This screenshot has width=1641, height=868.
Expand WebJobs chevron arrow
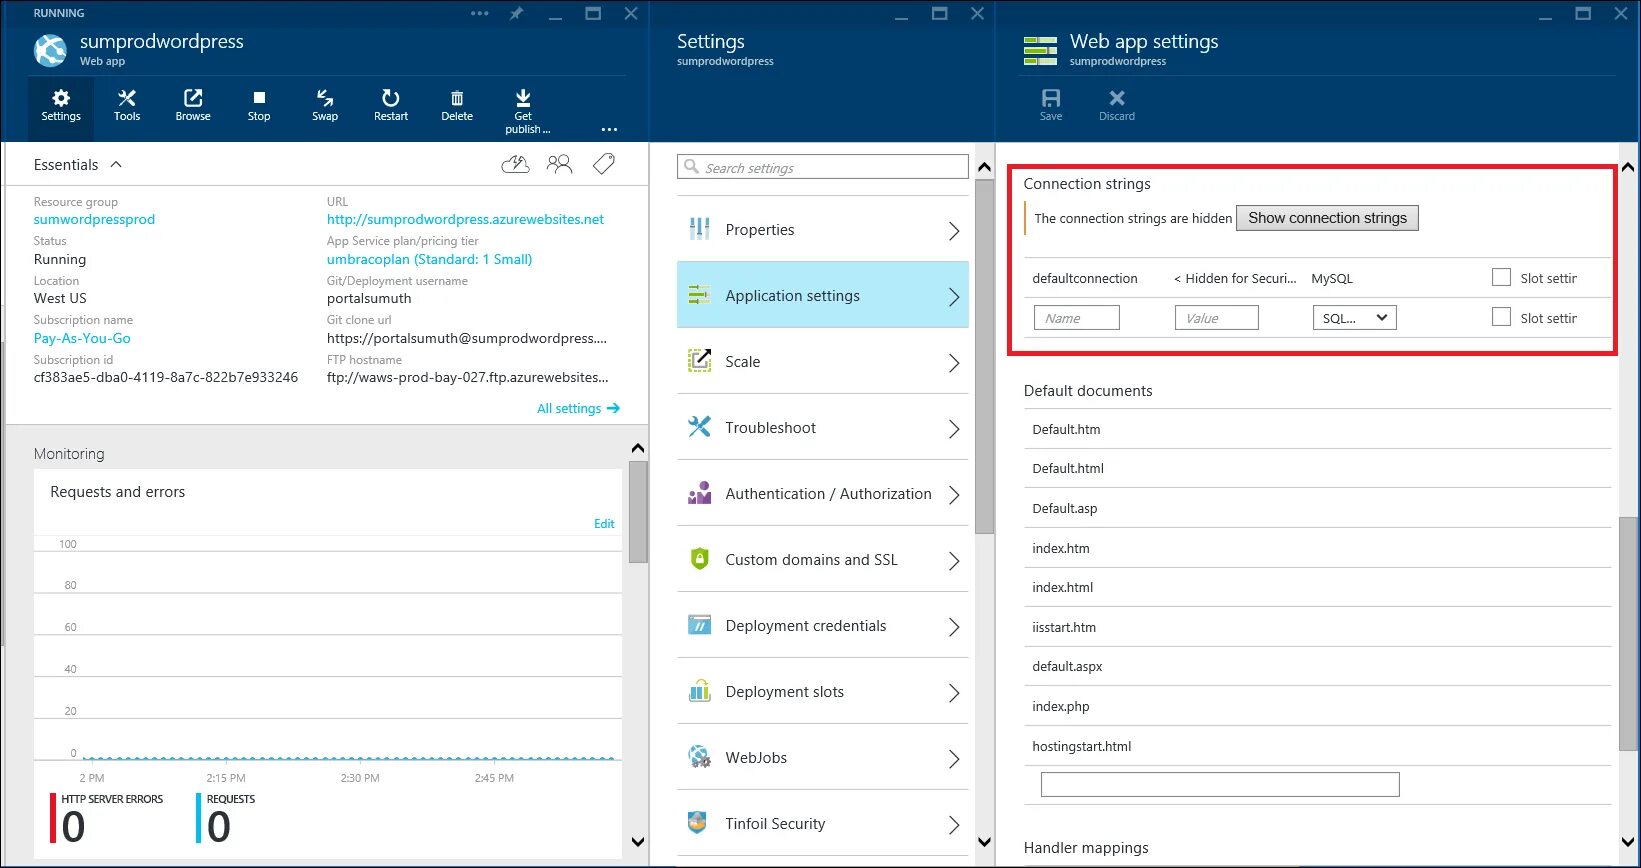click(954, 759)
